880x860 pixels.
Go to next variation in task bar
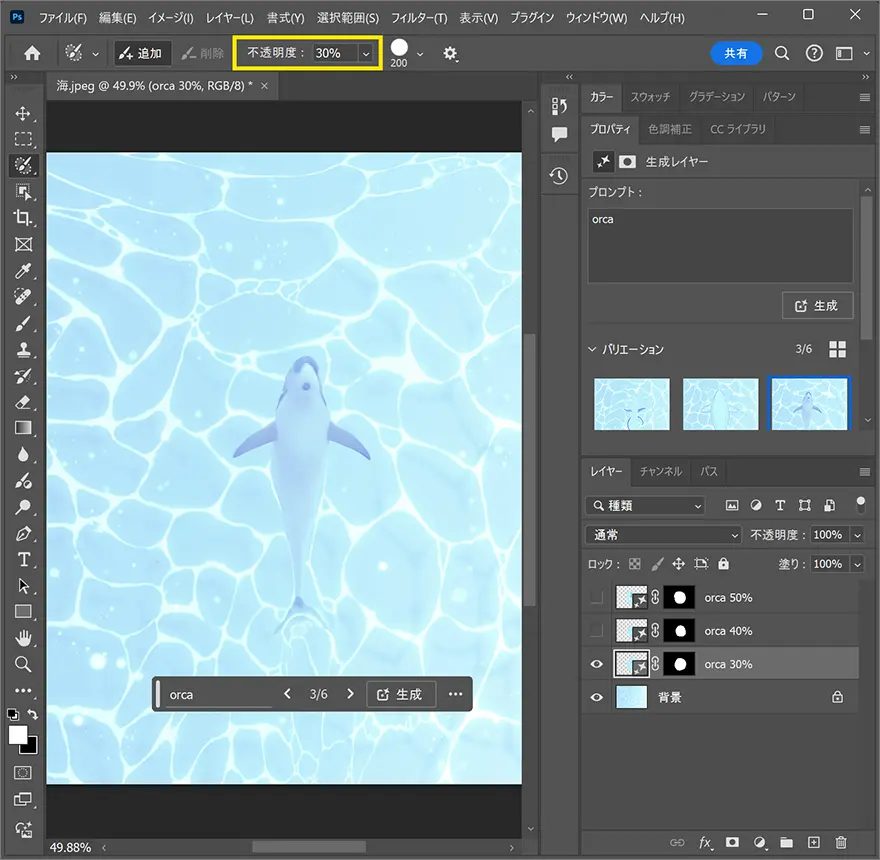[351, 694]
